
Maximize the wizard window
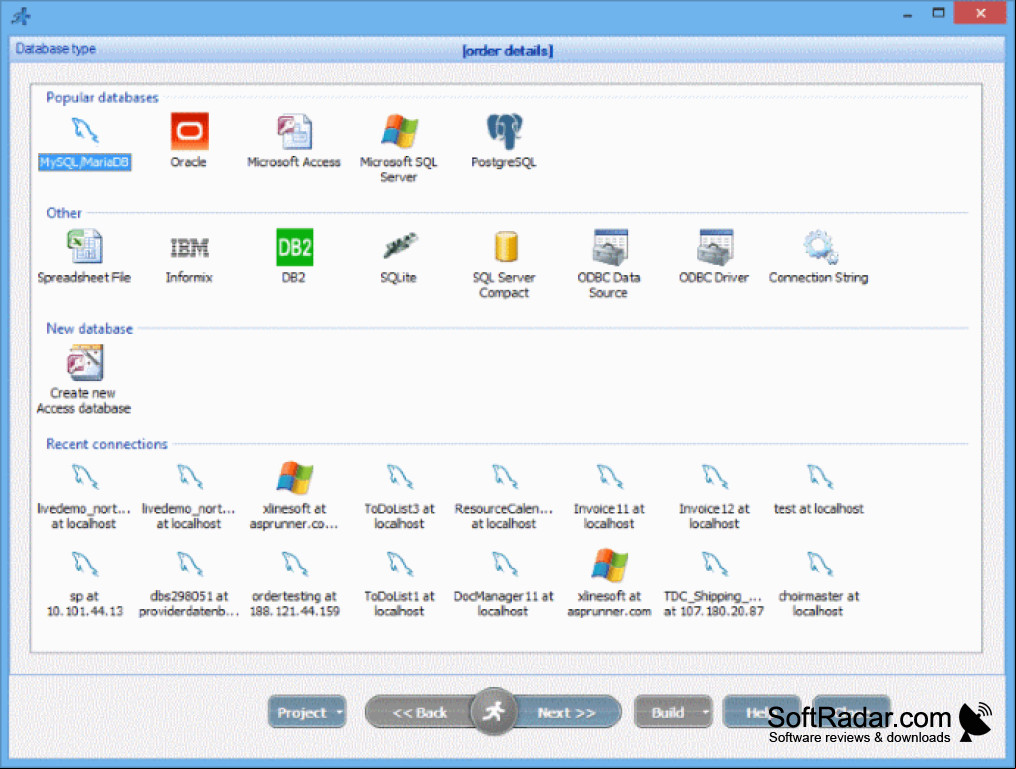[x=938, y=13]
